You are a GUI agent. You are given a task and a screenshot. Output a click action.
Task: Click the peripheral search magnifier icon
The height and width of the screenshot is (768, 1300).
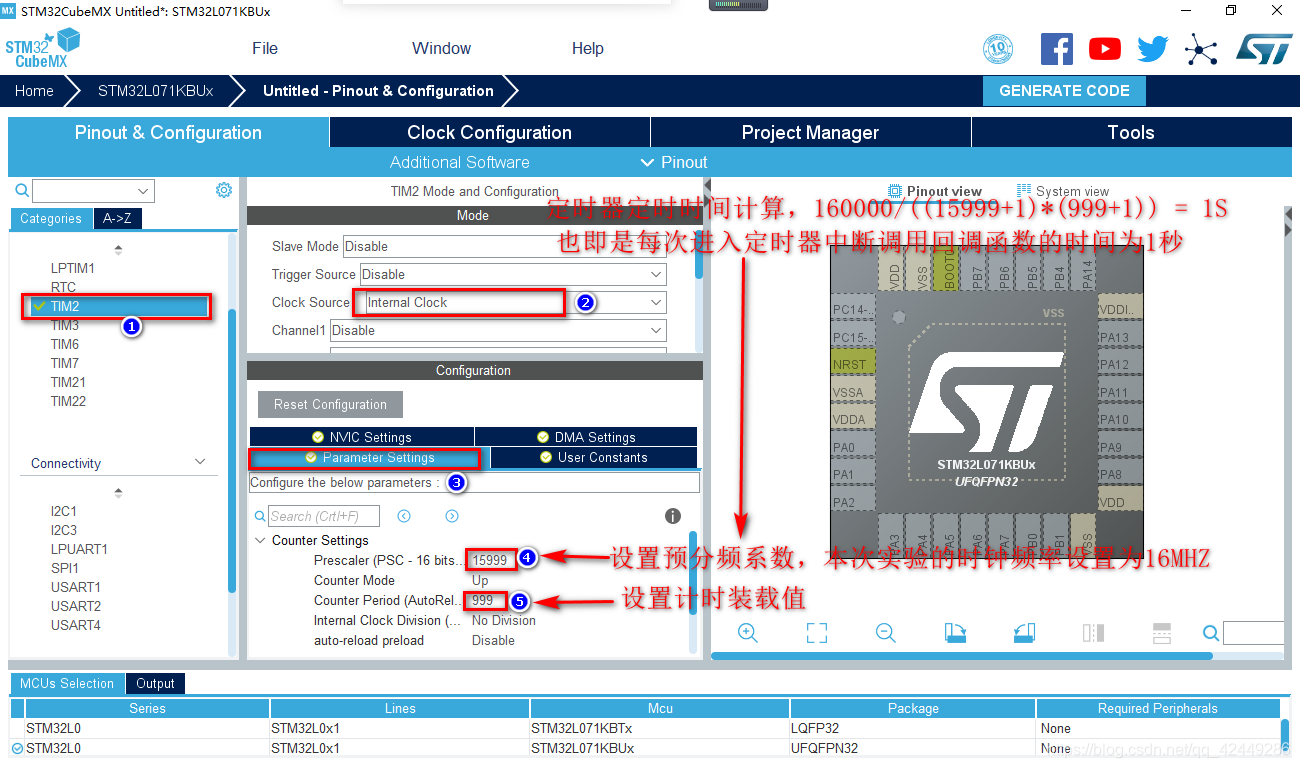click(x=22, y=190)
